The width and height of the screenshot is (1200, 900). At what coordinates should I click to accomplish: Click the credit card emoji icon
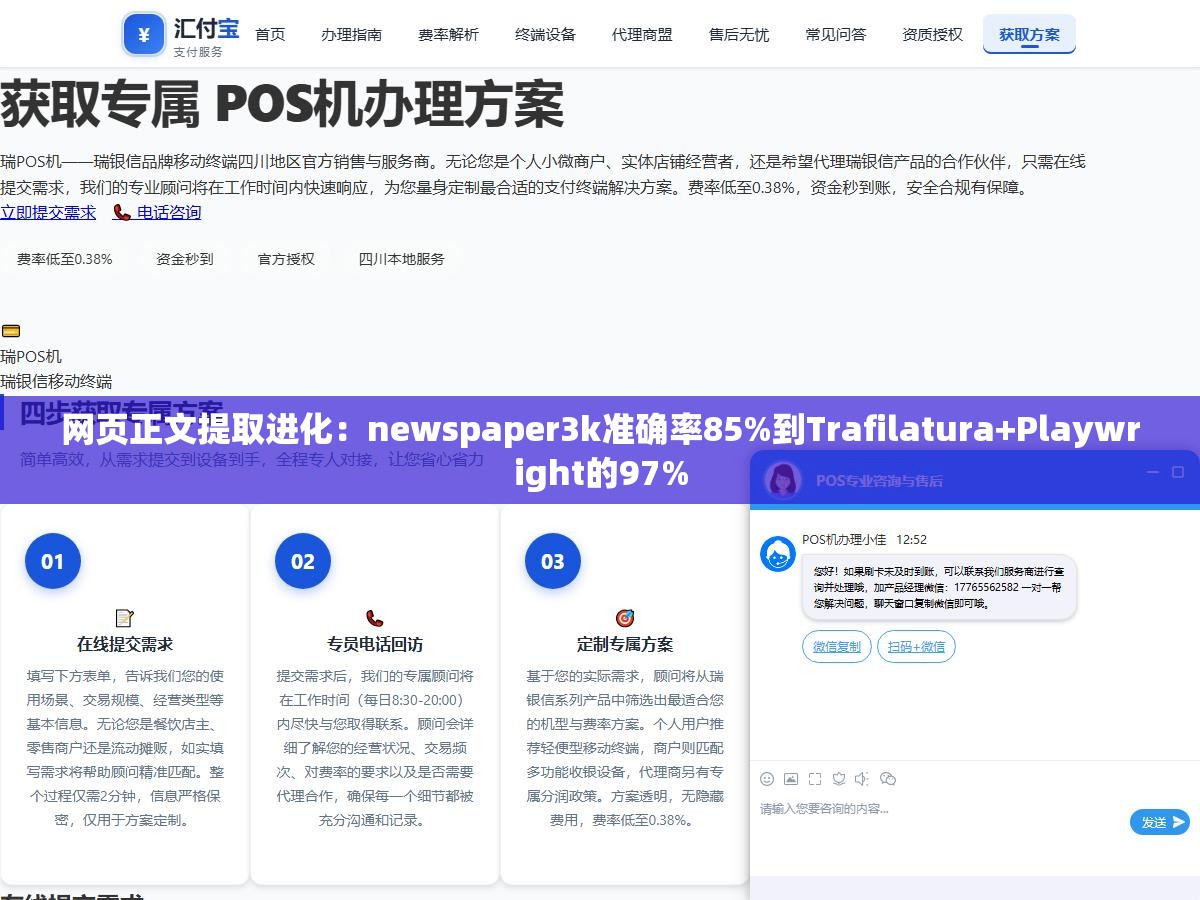[x=10, y=331]
